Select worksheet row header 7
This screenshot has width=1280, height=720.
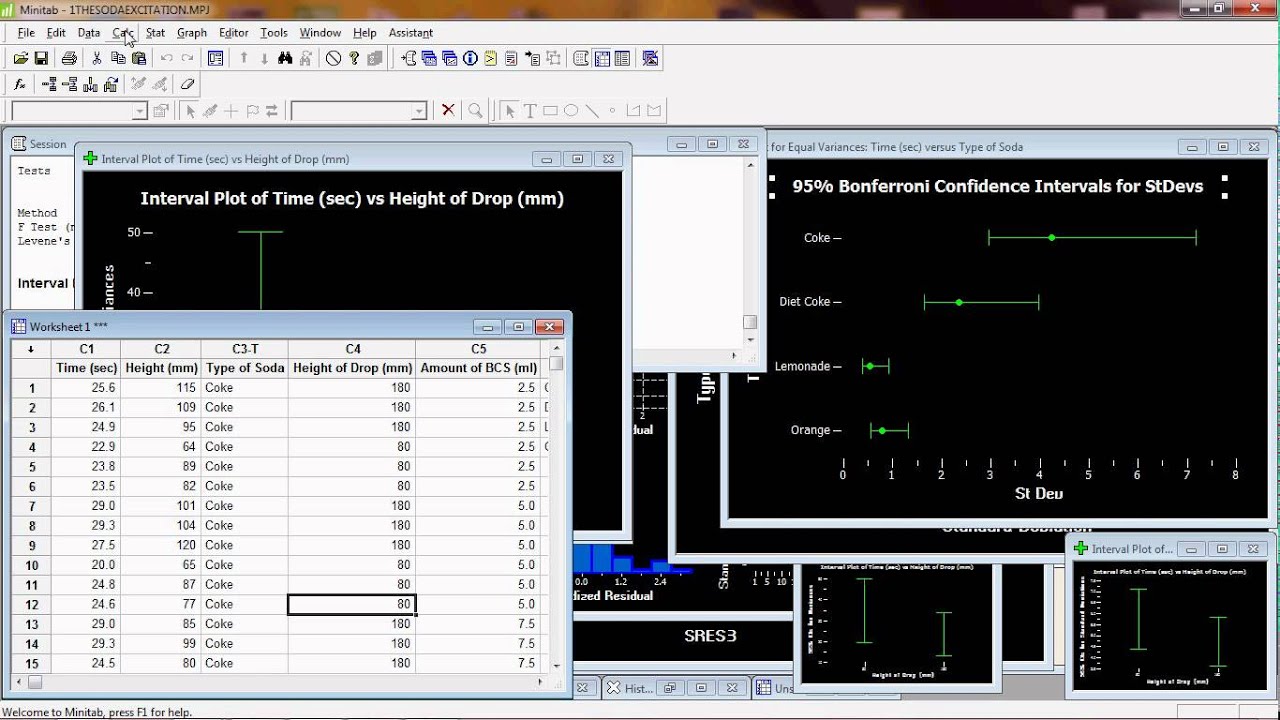tap(31, 506)
